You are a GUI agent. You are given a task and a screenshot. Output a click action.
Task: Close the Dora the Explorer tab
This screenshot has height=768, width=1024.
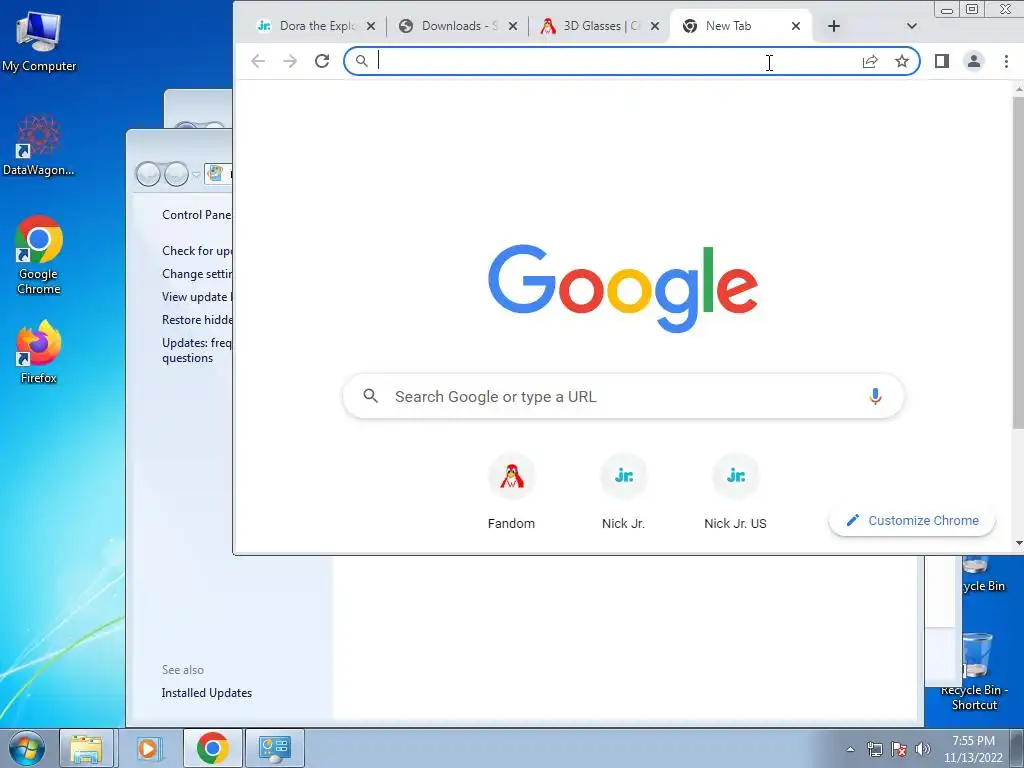coord(371,26)
